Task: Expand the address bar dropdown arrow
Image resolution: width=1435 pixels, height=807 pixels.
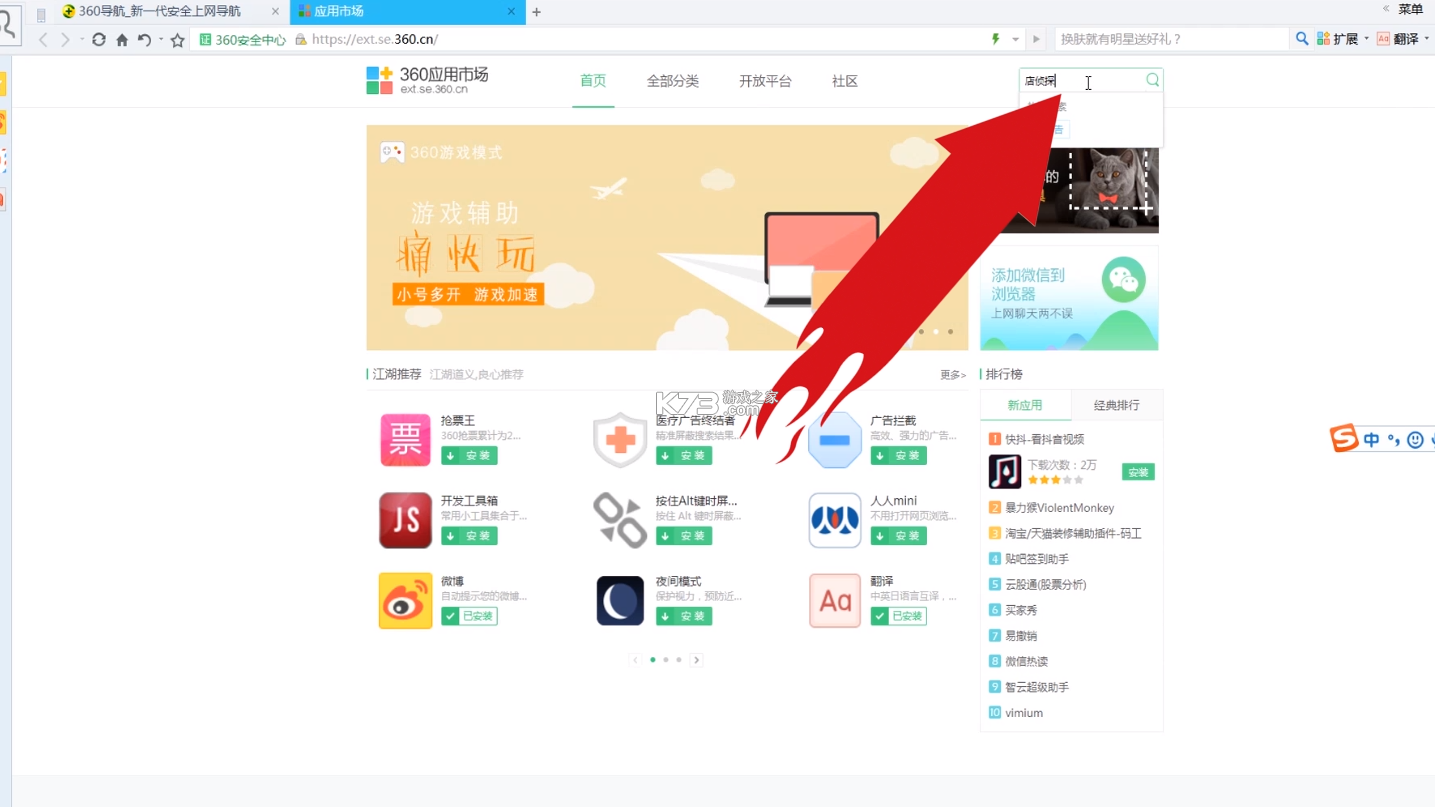Action: tap(1015, 40)
